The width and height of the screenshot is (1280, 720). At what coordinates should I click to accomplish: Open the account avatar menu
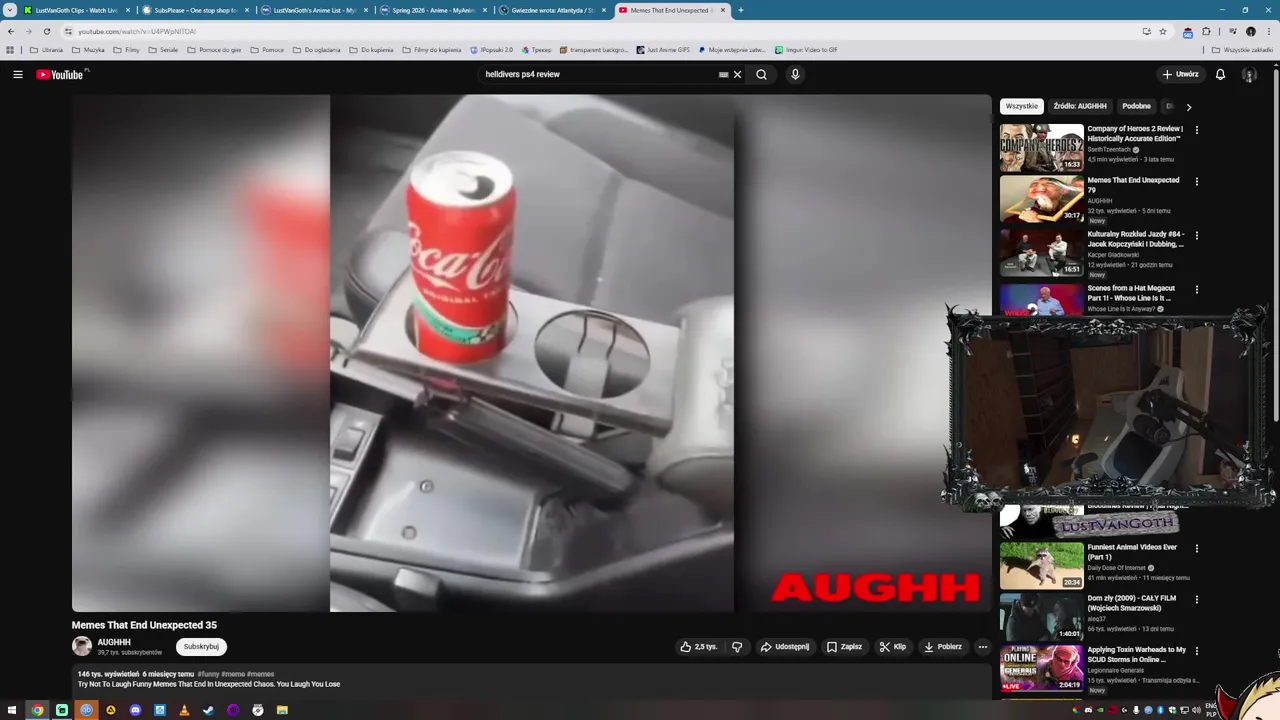point(1249,74)
